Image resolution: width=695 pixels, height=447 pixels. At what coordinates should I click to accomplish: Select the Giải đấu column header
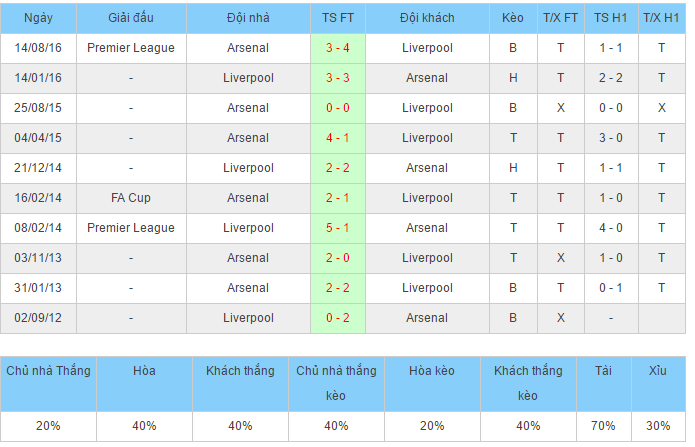pos(130,19)
